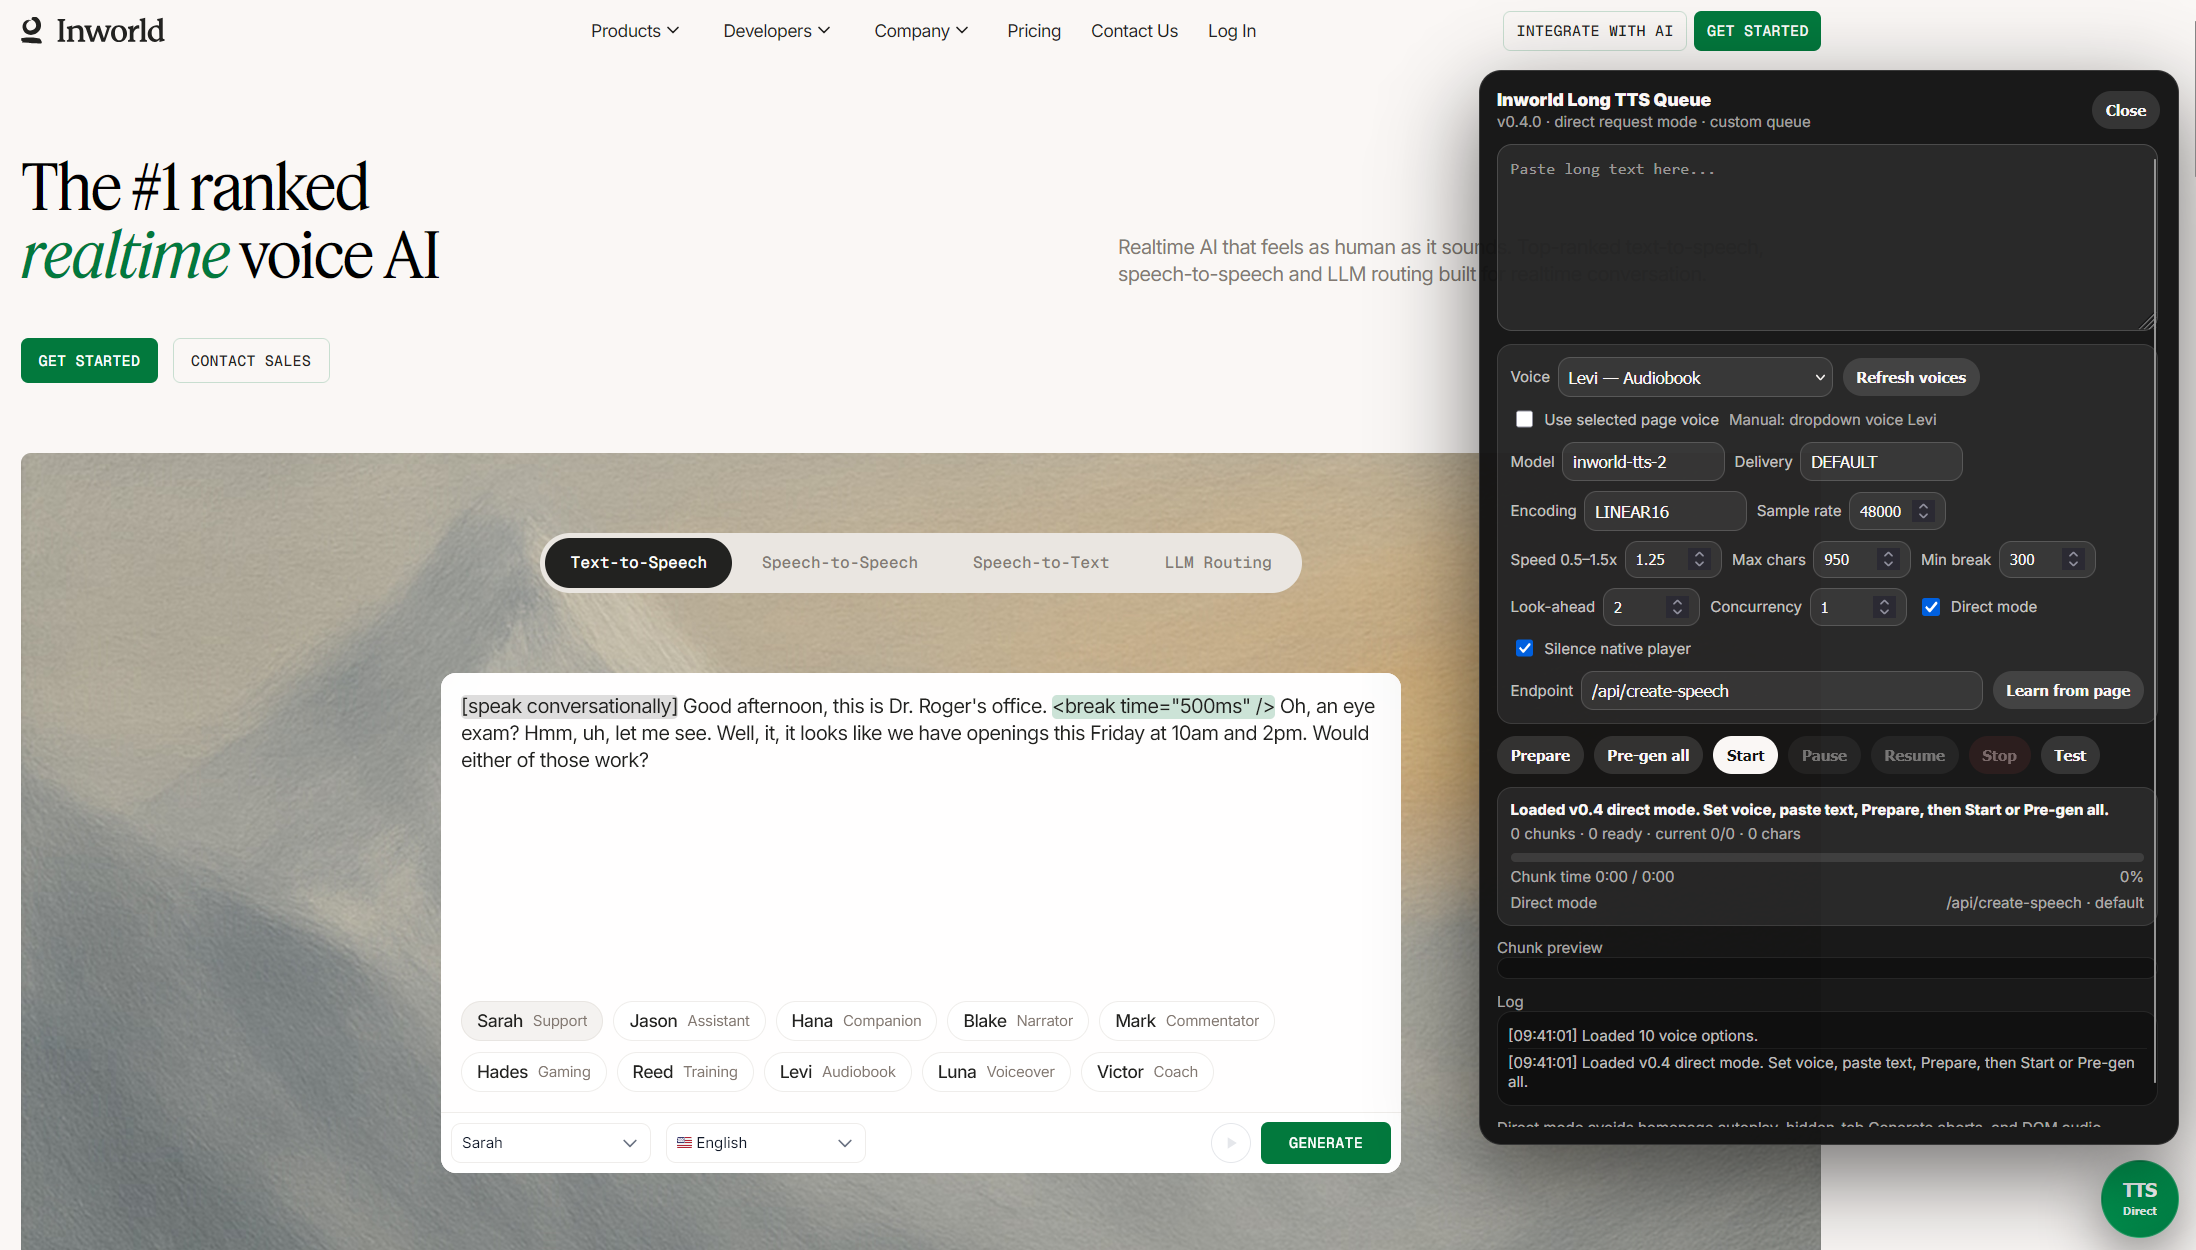Click the Pre-gen all button

(x=1648, y=756)
